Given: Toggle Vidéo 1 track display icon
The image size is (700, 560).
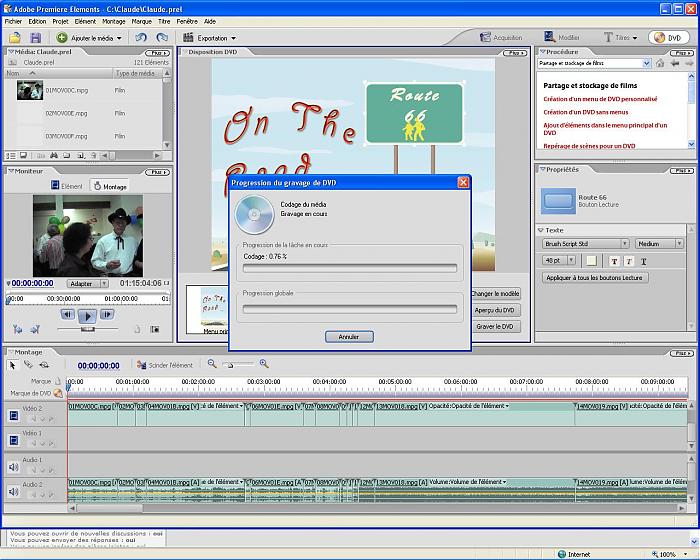Looking at the screenshot, I should 14,441.
